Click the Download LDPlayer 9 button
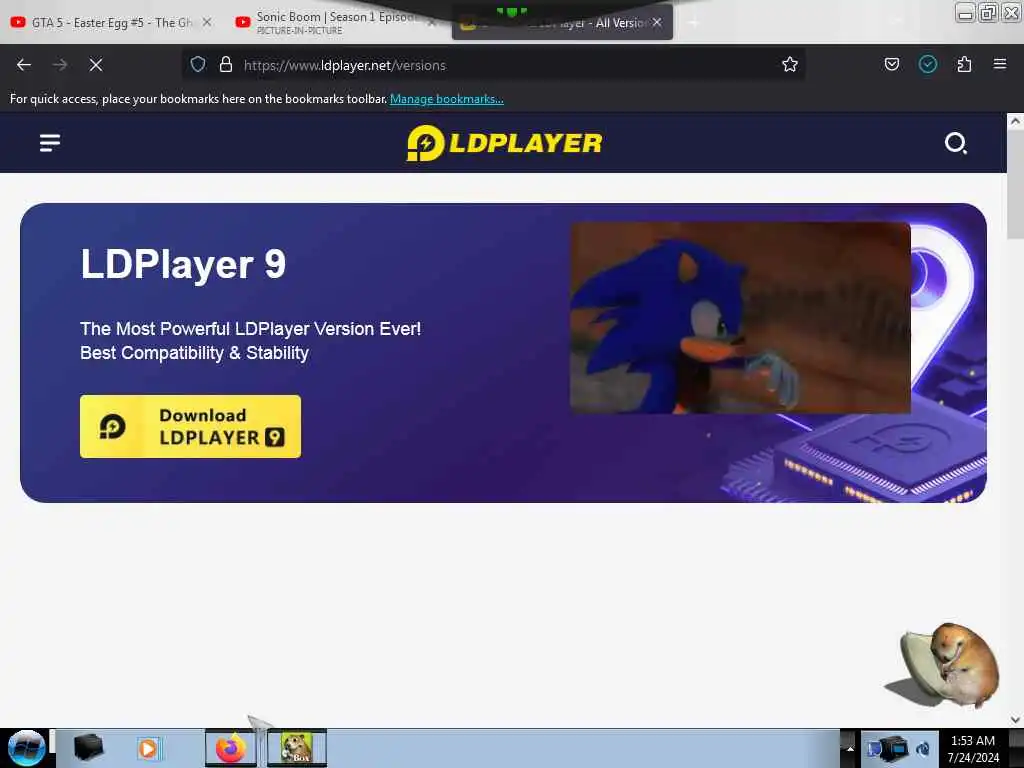 190,426
